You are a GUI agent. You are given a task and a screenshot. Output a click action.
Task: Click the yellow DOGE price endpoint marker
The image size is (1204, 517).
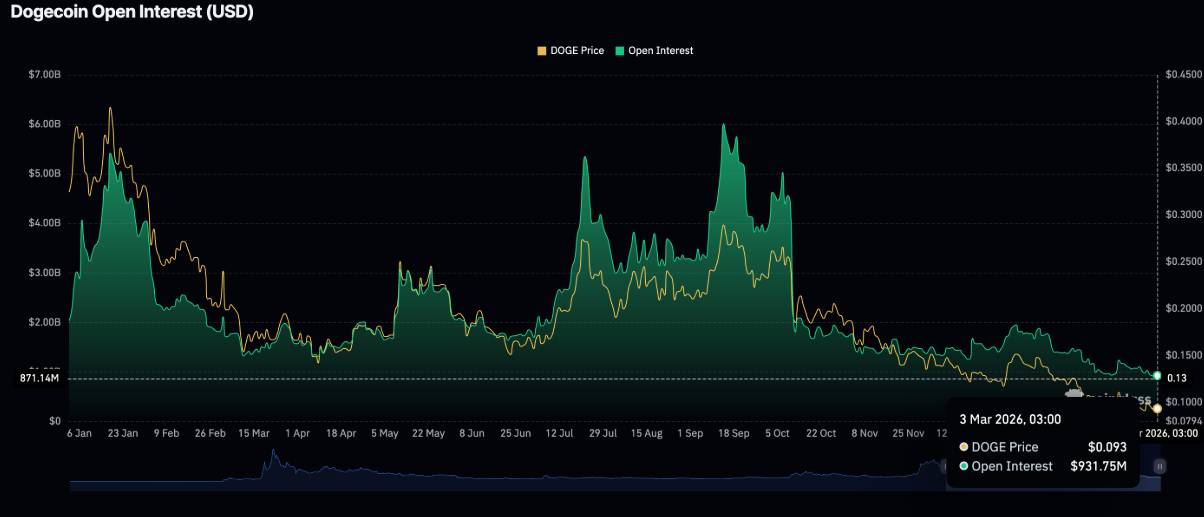(1157, 408)
